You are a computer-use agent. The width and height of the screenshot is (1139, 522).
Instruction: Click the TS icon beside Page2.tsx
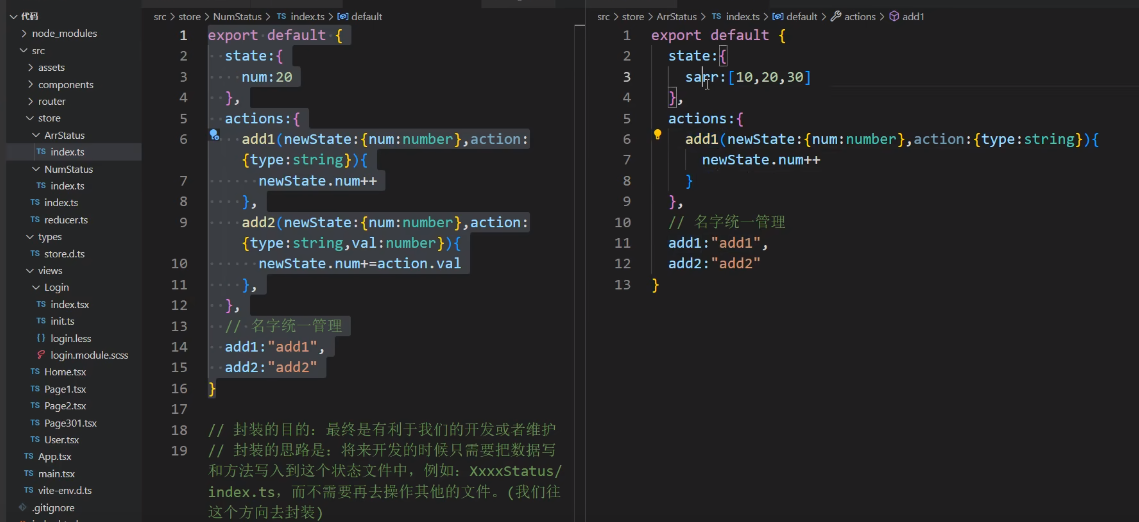click(35, 406)
